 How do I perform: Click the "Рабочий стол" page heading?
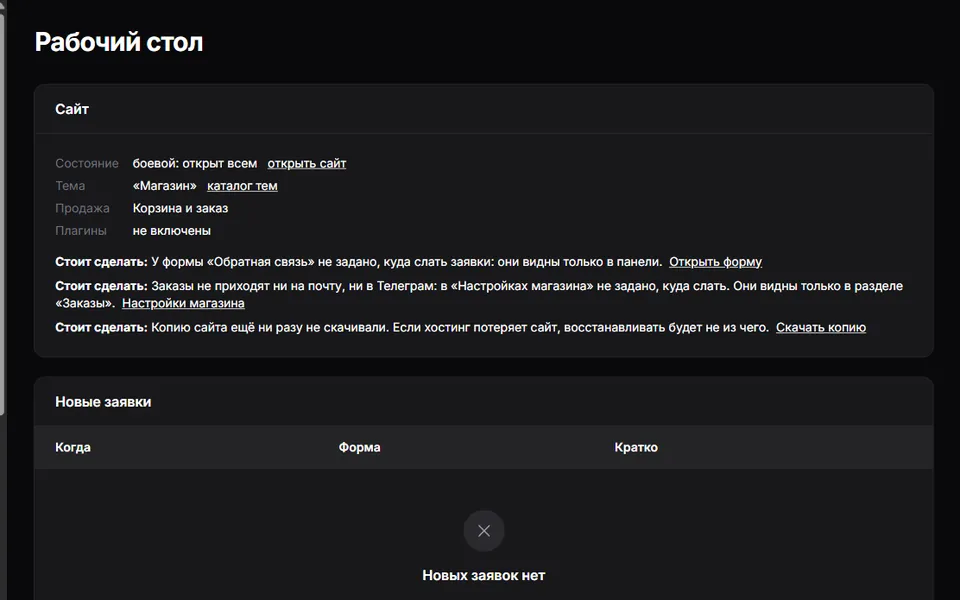(x=119, y=42)
